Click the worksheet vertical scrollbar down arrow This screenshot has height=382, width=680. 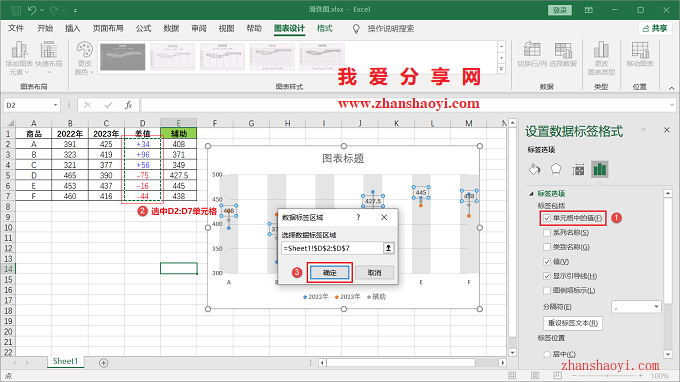[x=512, y=353]
